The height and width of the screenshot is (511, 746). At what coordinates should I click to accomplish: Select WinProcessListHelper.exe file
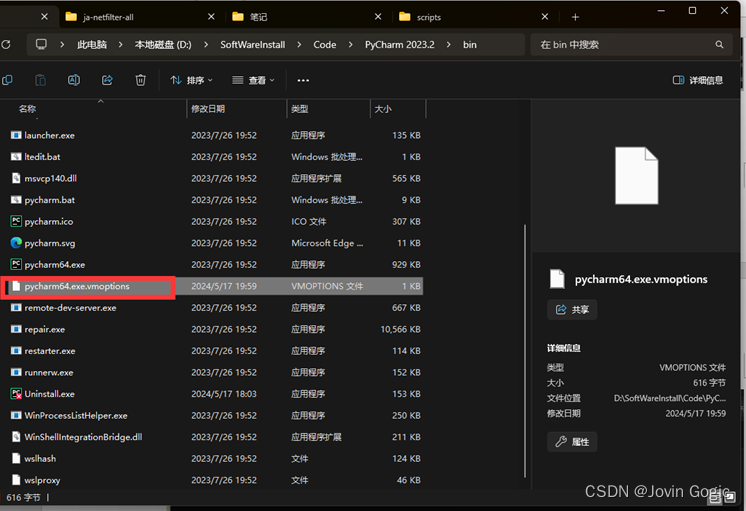[212, 415]
